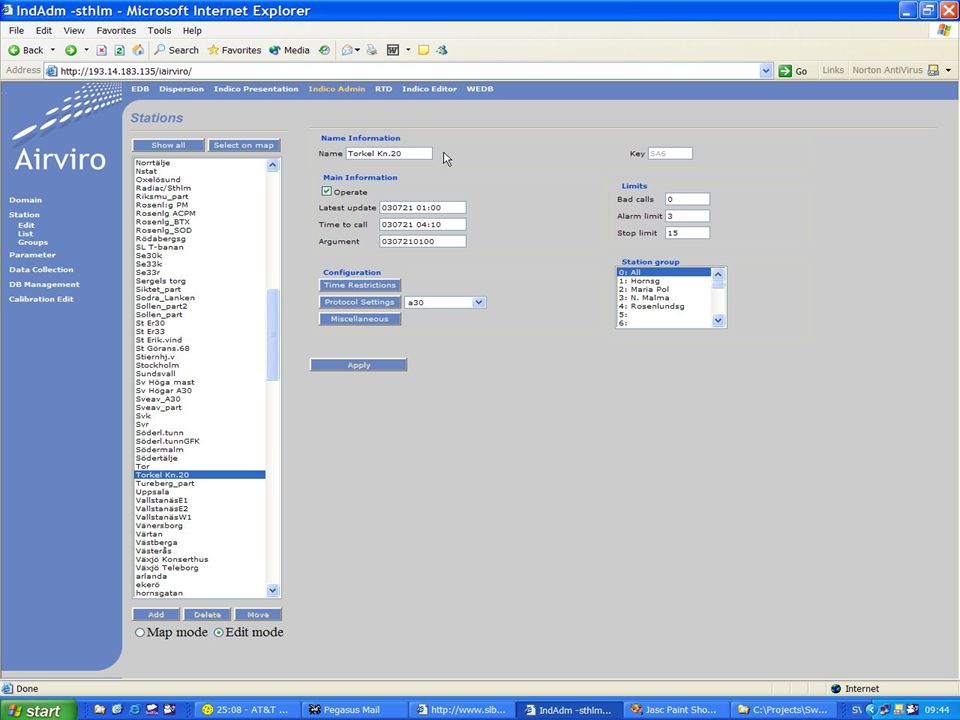Viewport: 960px width, 720px height.
Task: Click the Windows start button
Action: pyautogui.click(x=38, y=710)
